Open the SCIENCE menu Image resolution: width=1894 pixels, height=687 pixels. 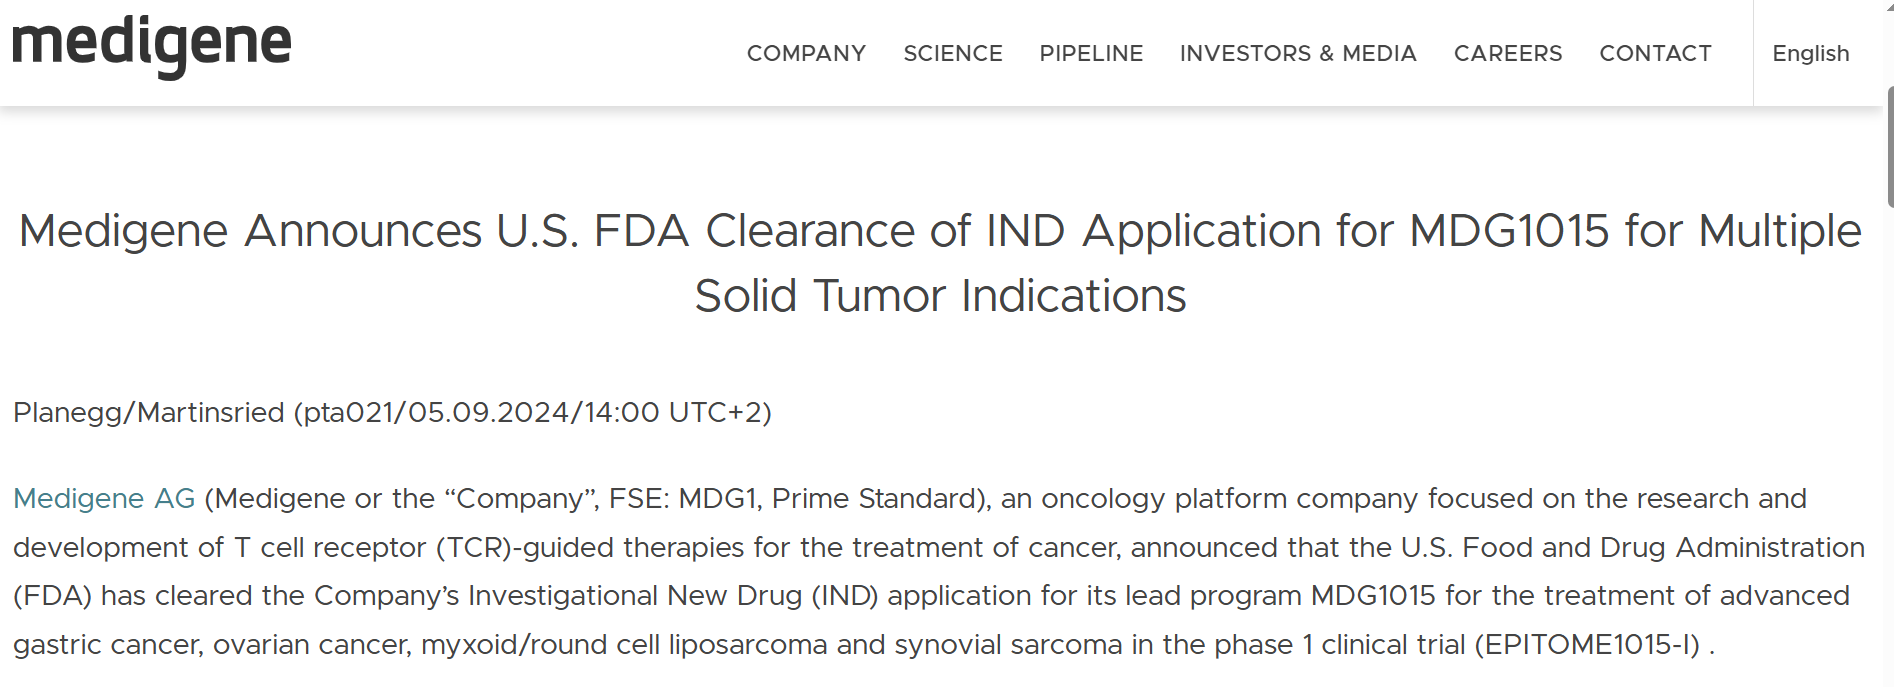click(x=953, y=54)
